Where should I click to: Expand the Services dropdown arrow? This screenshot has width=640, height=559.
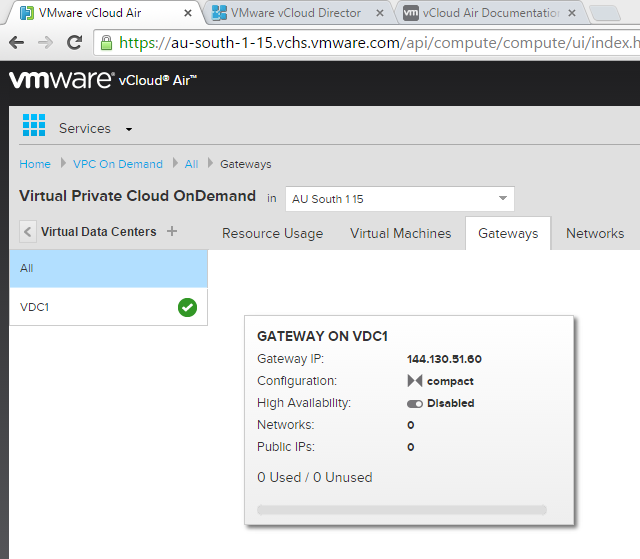129,129
